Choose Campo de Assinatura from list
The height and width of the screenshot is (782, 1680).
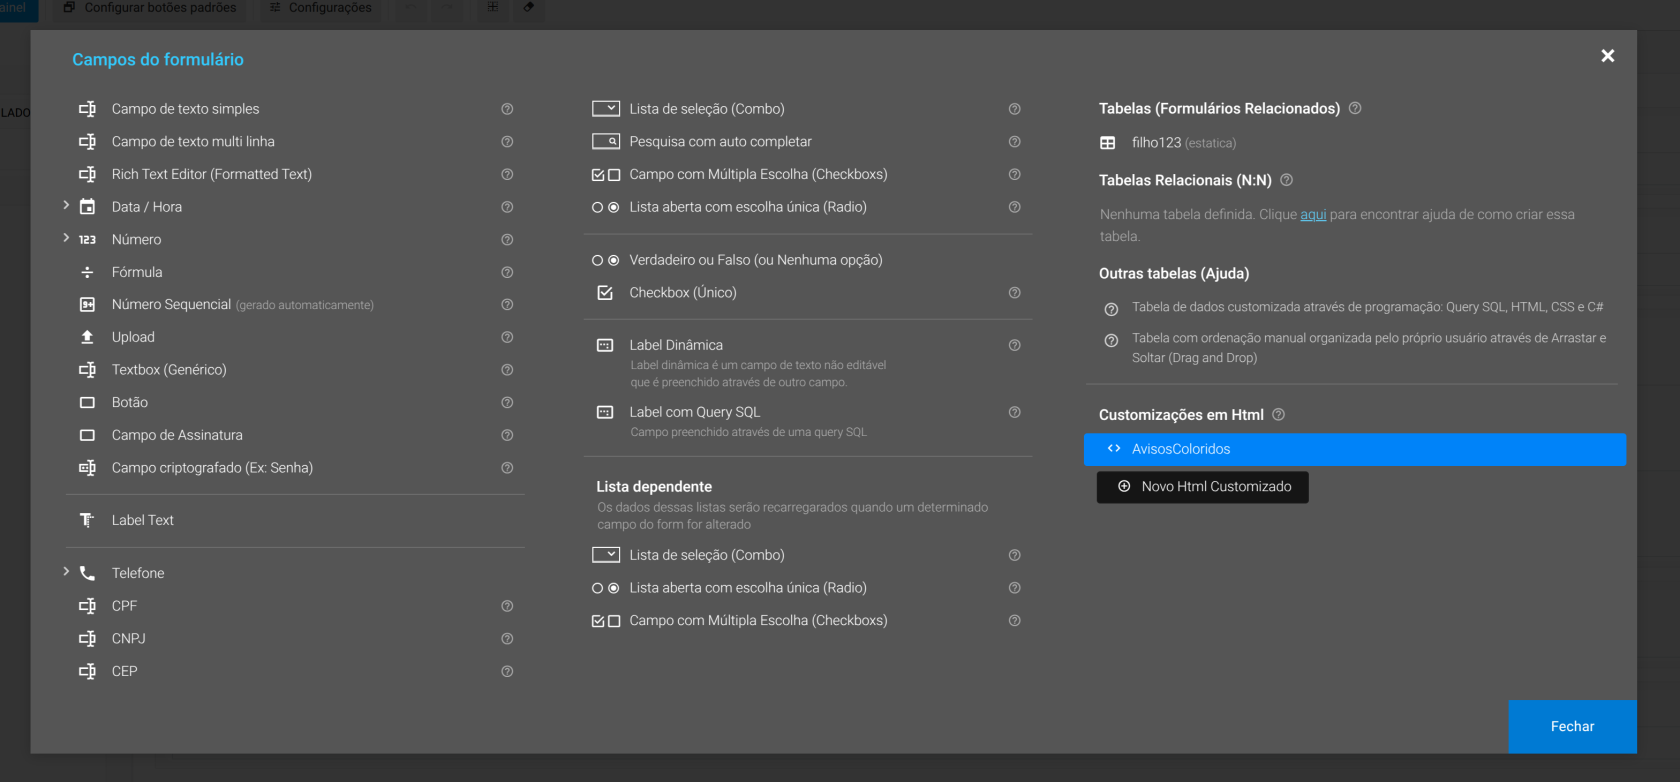pyautogui.click(x=177, y=435)
